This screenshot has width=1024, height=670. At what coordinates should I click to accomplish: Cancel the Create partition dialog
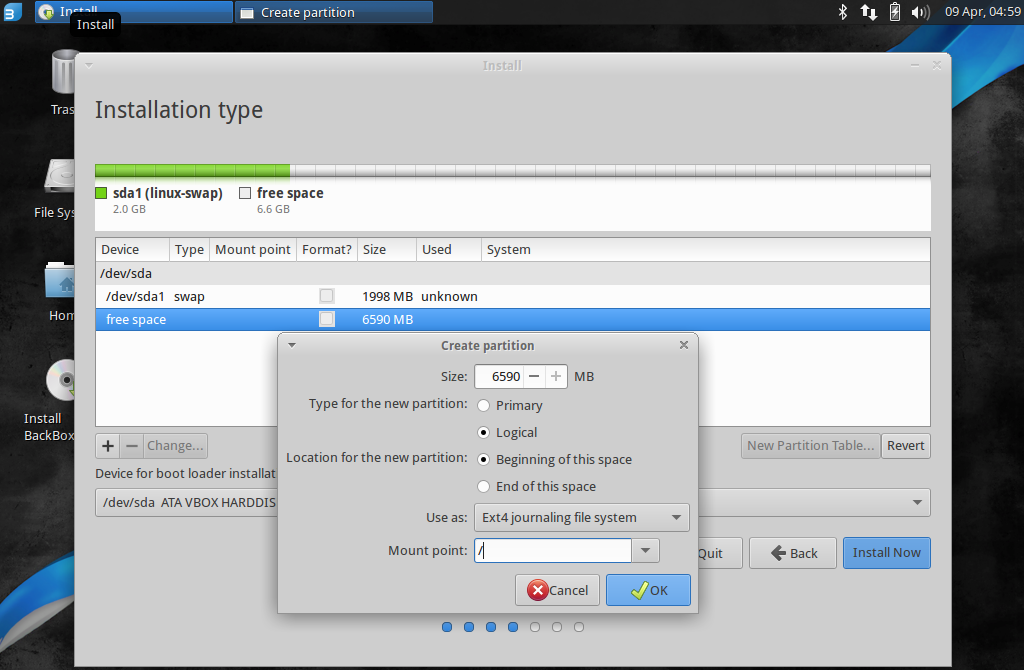(557, 590)
